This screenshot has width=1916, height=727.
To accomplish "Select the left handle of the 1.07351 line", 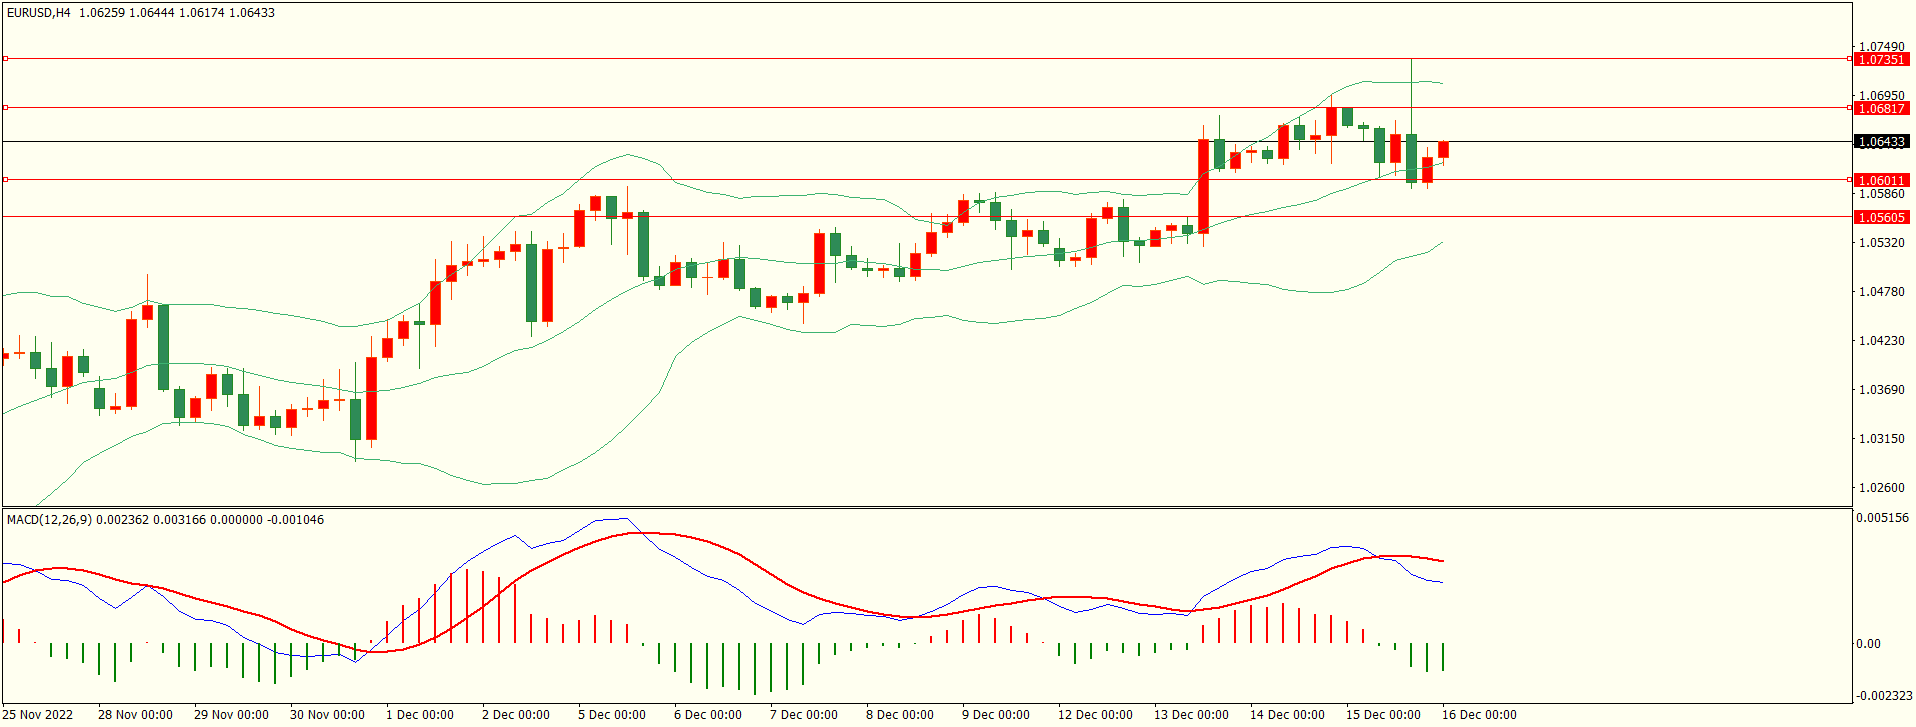I will [x=5, y=59].
